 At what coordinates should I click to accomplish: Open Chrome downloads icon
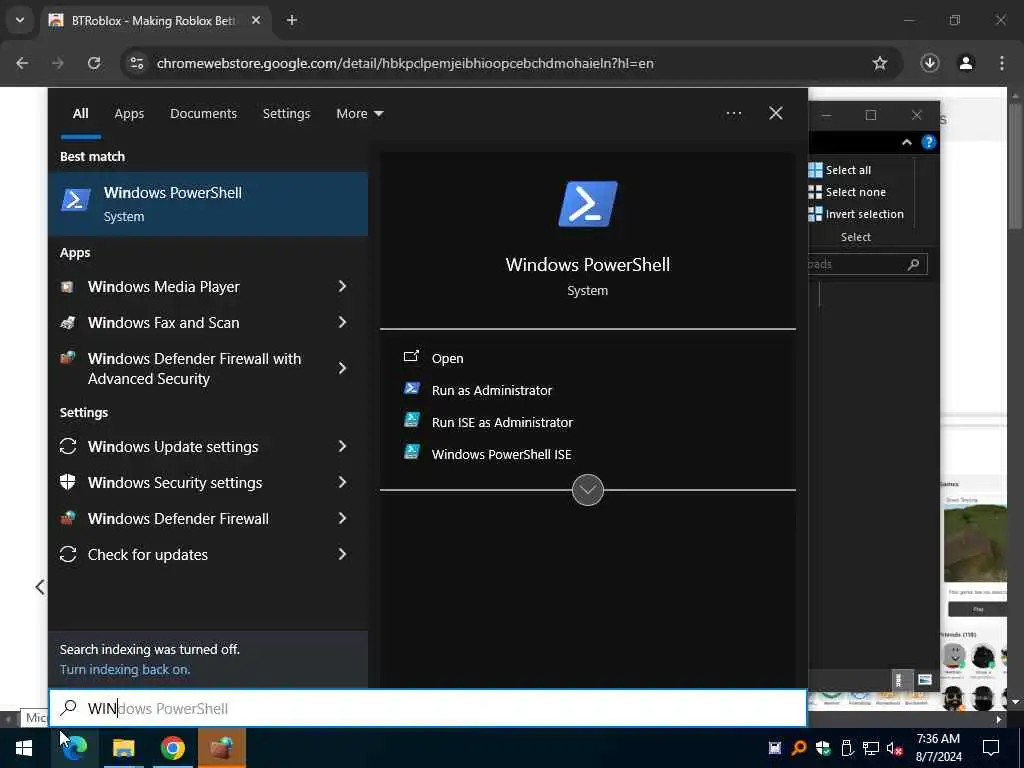point(930,63)
